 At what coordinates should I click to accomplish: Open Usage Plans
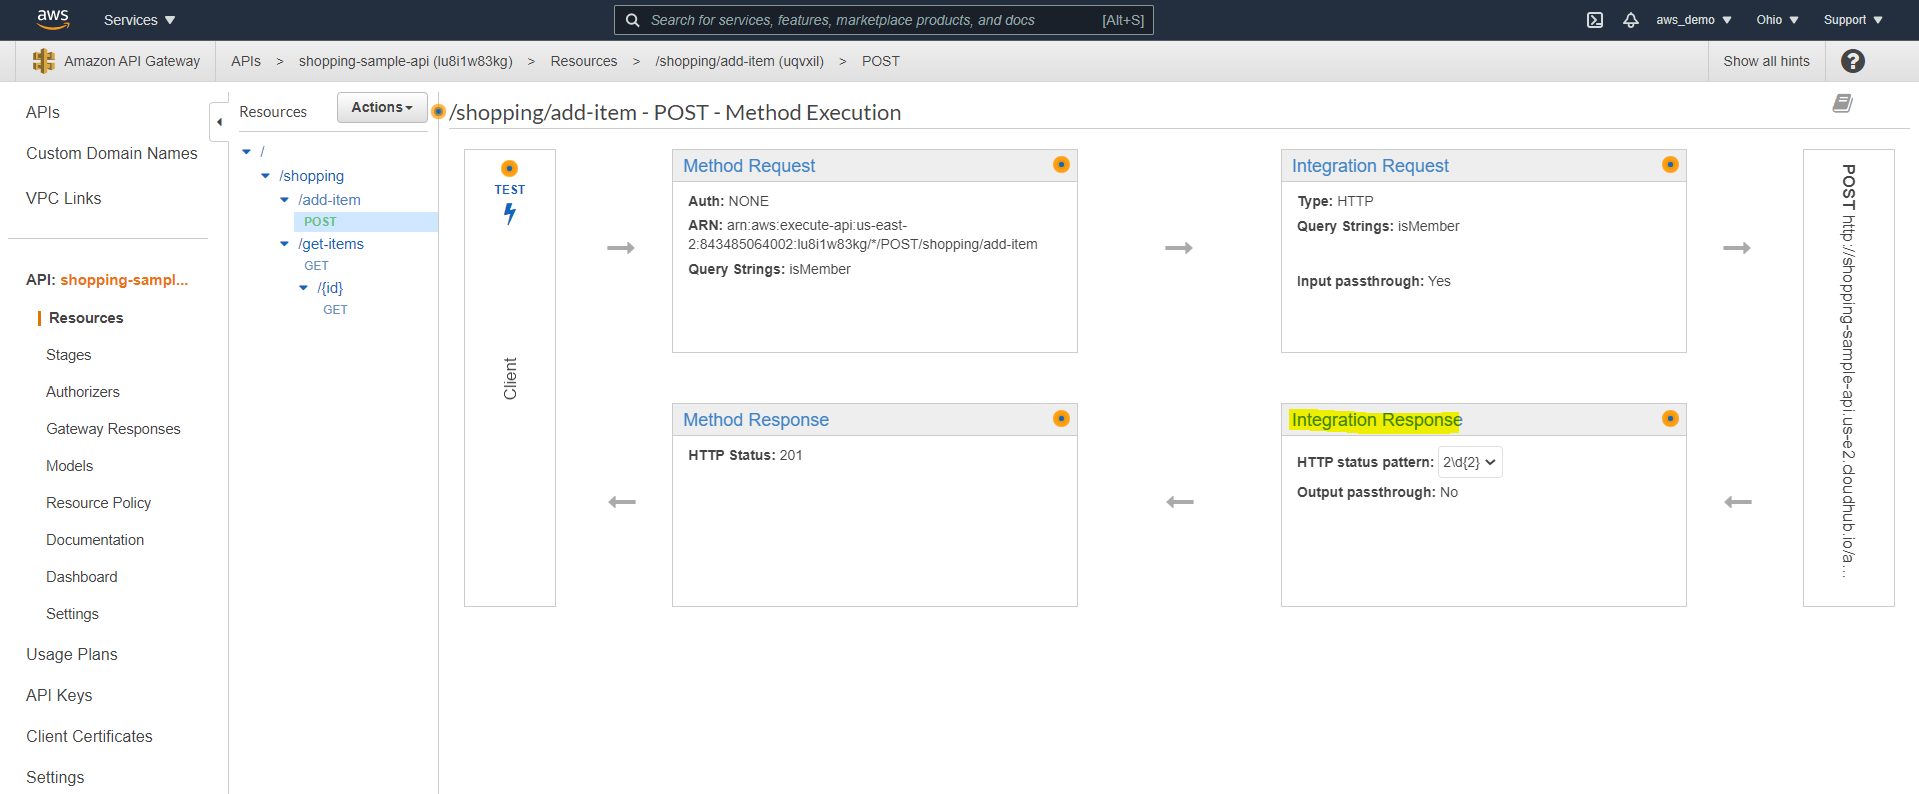pyautogui.click(x=72, y=654)
